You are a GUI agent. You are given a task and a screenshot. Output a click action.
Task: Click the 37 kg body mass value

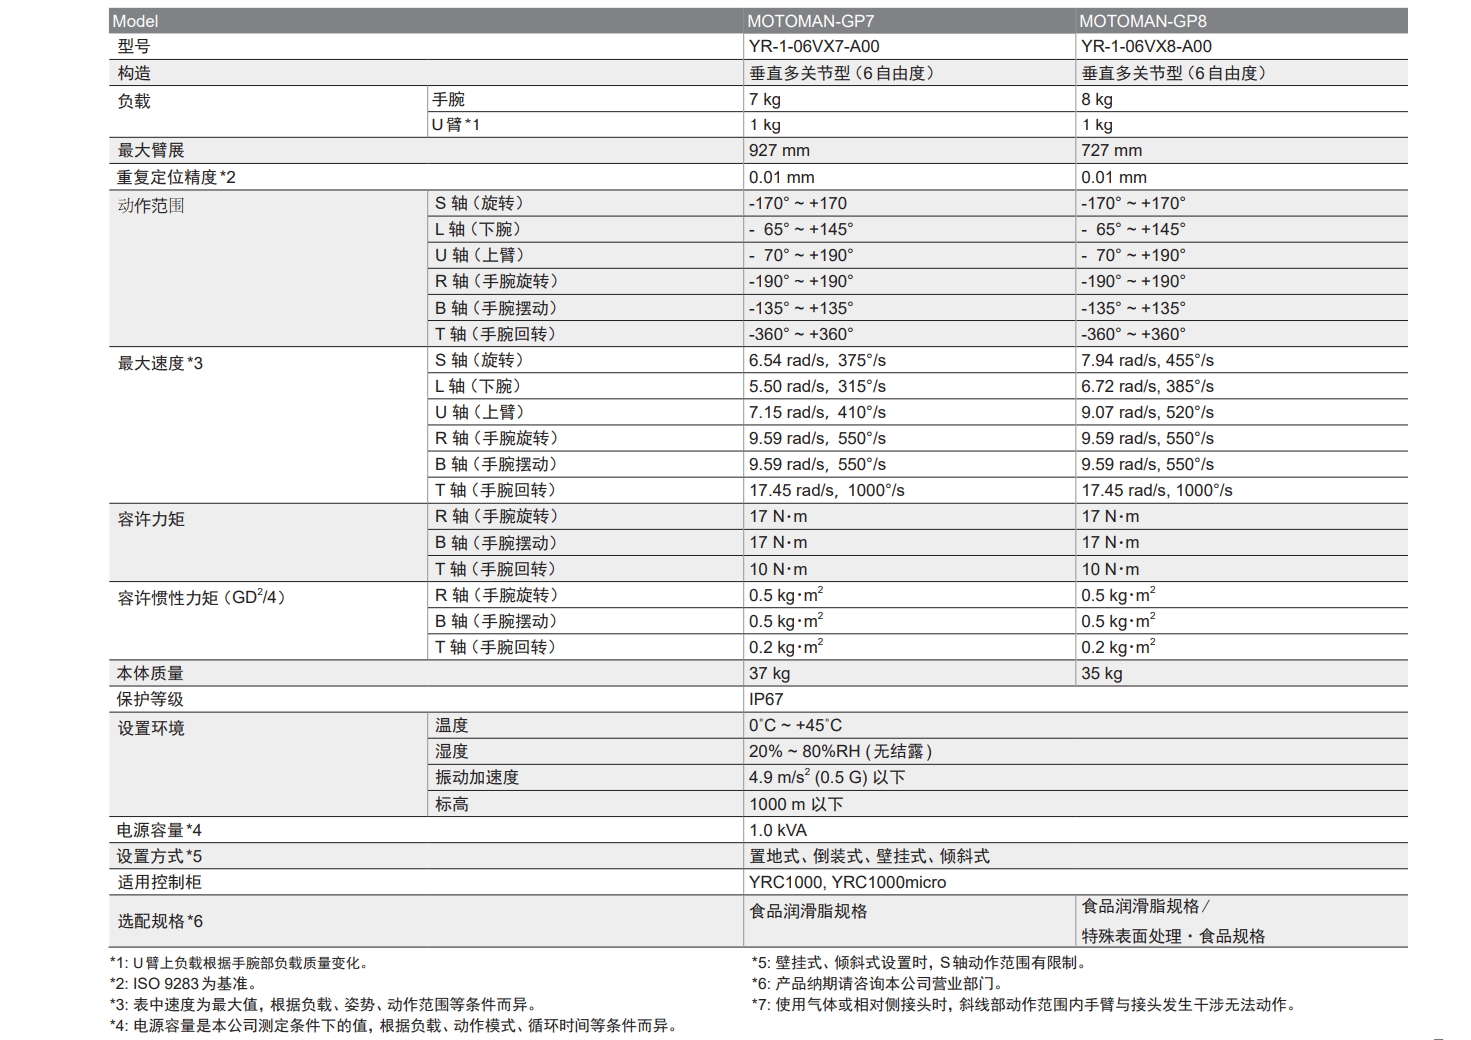tap(769, 673)
